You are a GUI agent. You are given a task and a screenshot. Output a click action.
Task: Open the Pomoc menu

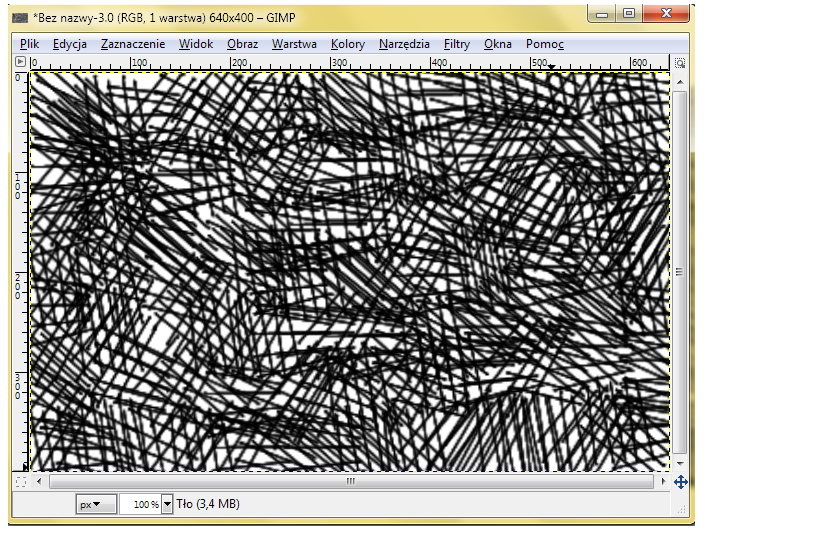[x=544, y=44]
